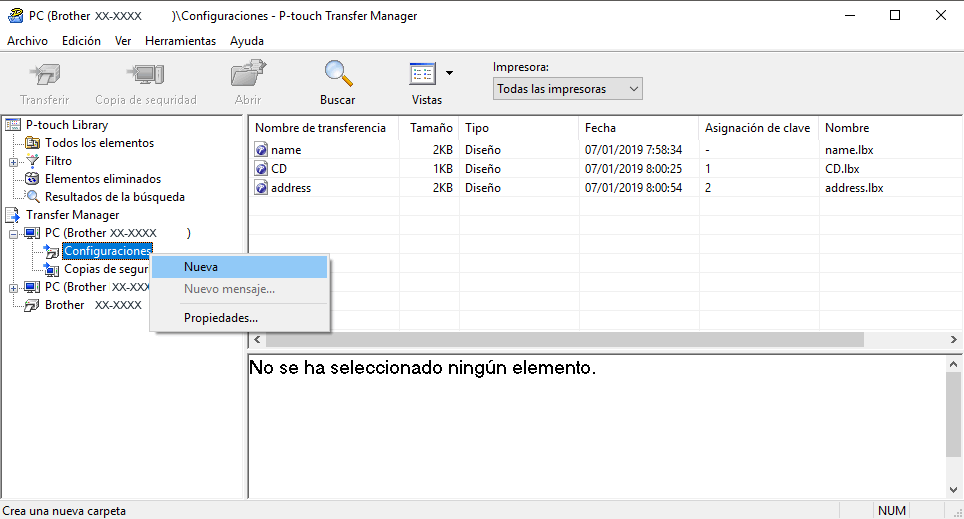Select Elementos eliminados in the tree
Image resolution: width=964 pixels, height=519 pixels.
103,179
